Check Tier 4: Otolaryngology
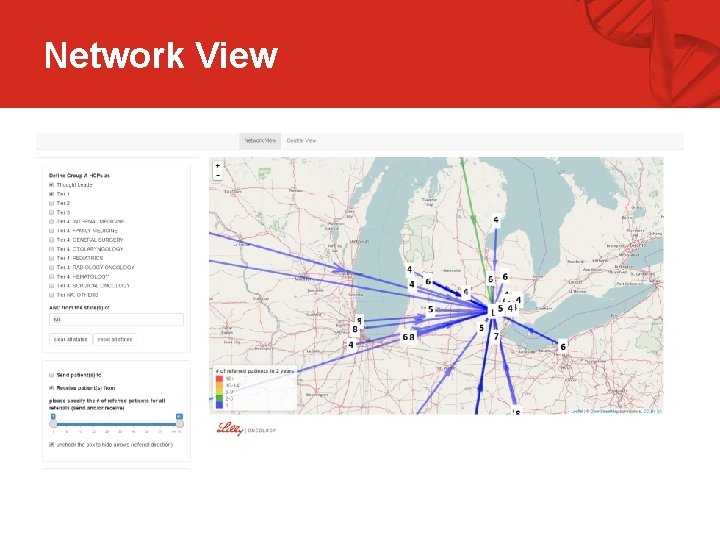Image resolution: width=720 pixels, height=540 pixels. (51, 249)
